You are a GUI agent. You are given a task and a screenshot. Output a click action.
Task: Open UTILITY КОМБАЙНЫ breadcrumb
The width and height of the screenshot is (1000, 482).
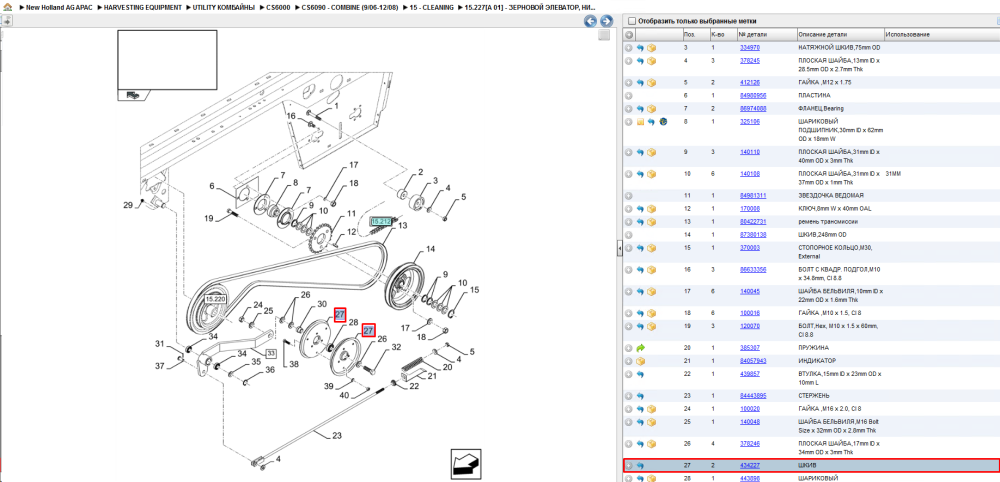[x=224, y=7]
